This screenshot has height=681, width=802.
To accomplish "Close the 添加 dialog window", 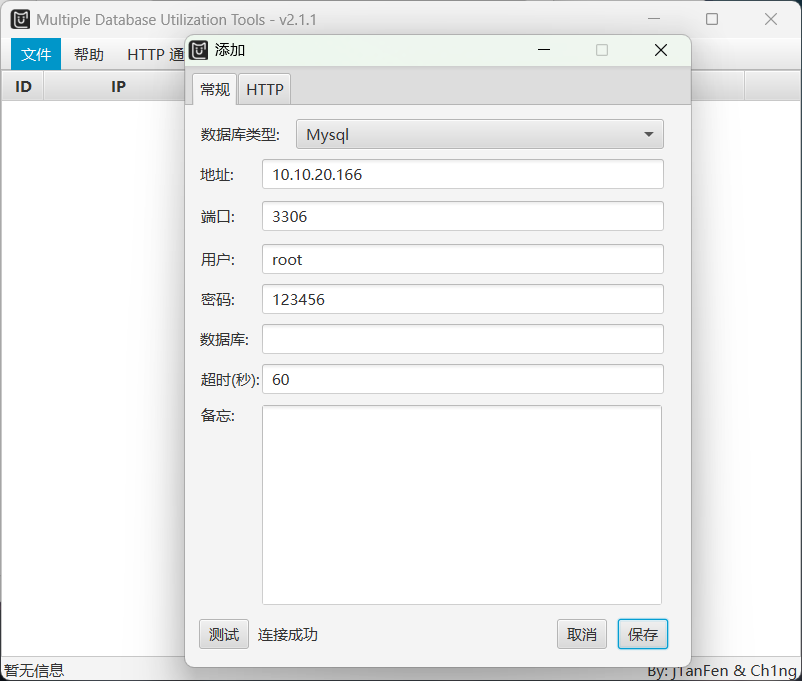I will (x=660, y=50).
